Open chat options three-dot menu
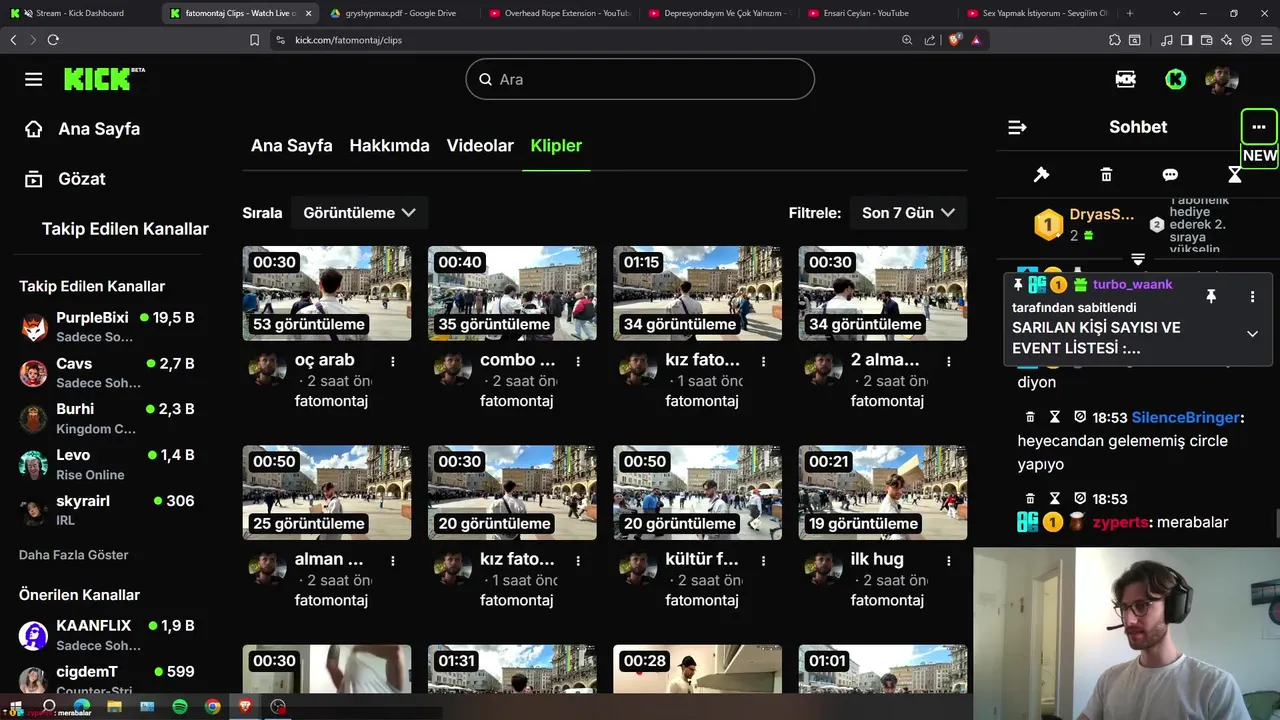 point(1259,127)
